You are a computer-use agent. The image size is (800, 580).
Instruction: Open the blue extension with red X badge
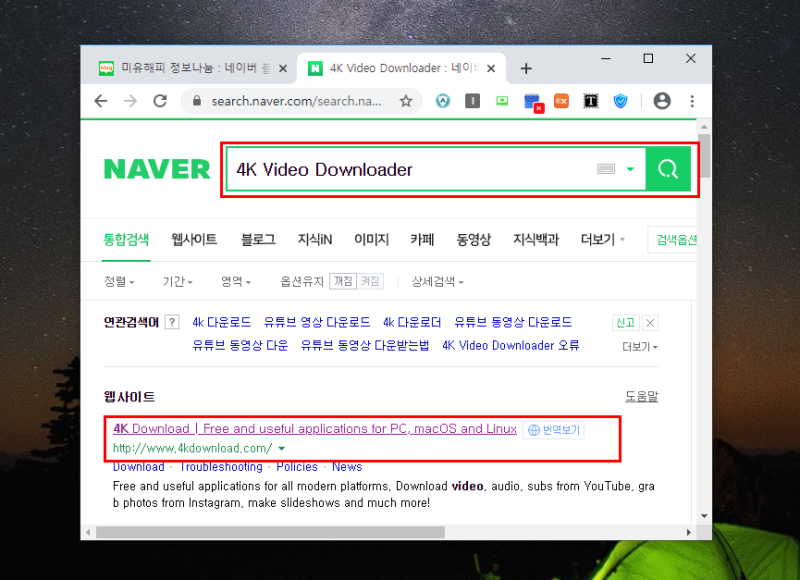[x=533, y=103]
